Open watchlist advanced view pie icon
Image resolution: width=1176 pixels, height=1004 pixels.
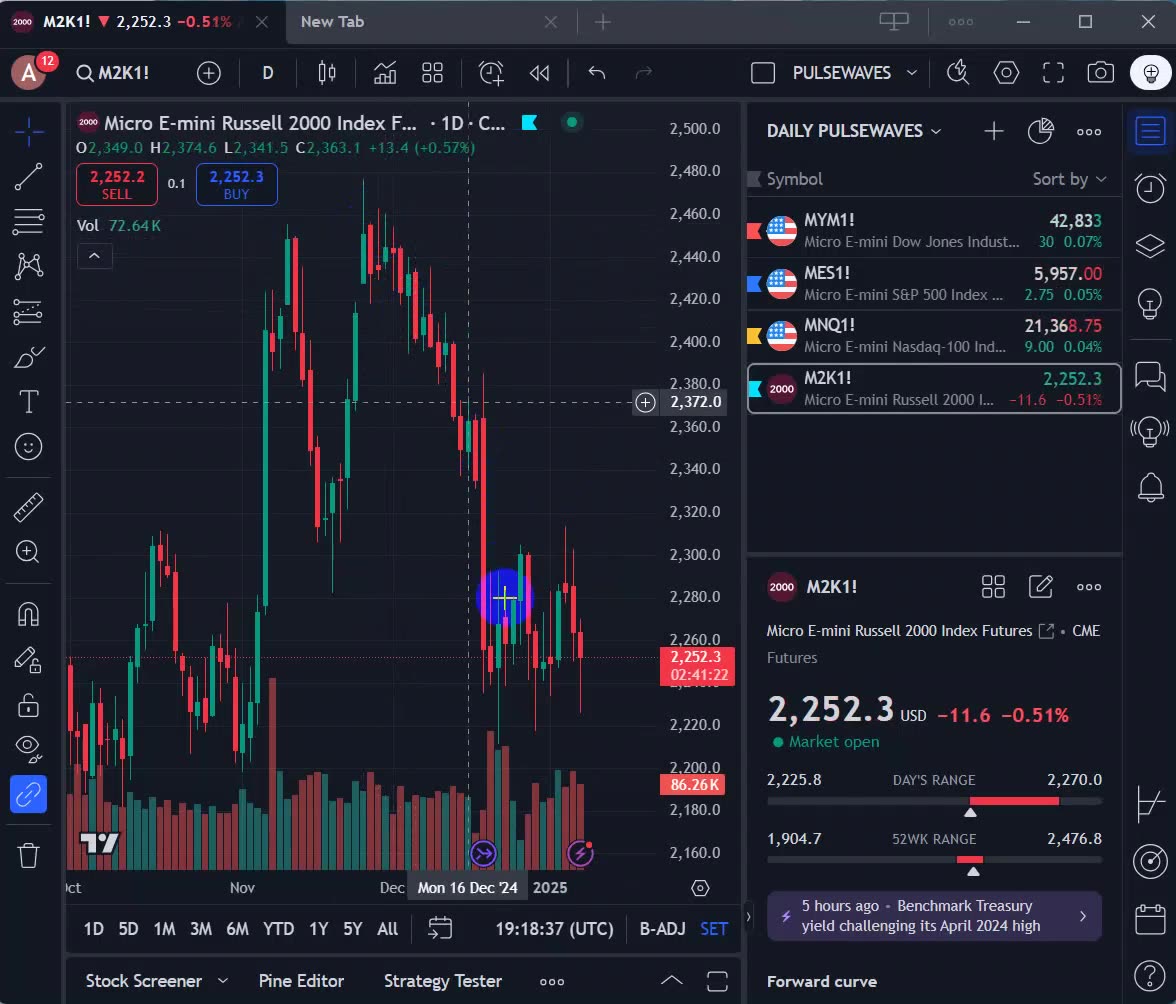(1040, 131)
